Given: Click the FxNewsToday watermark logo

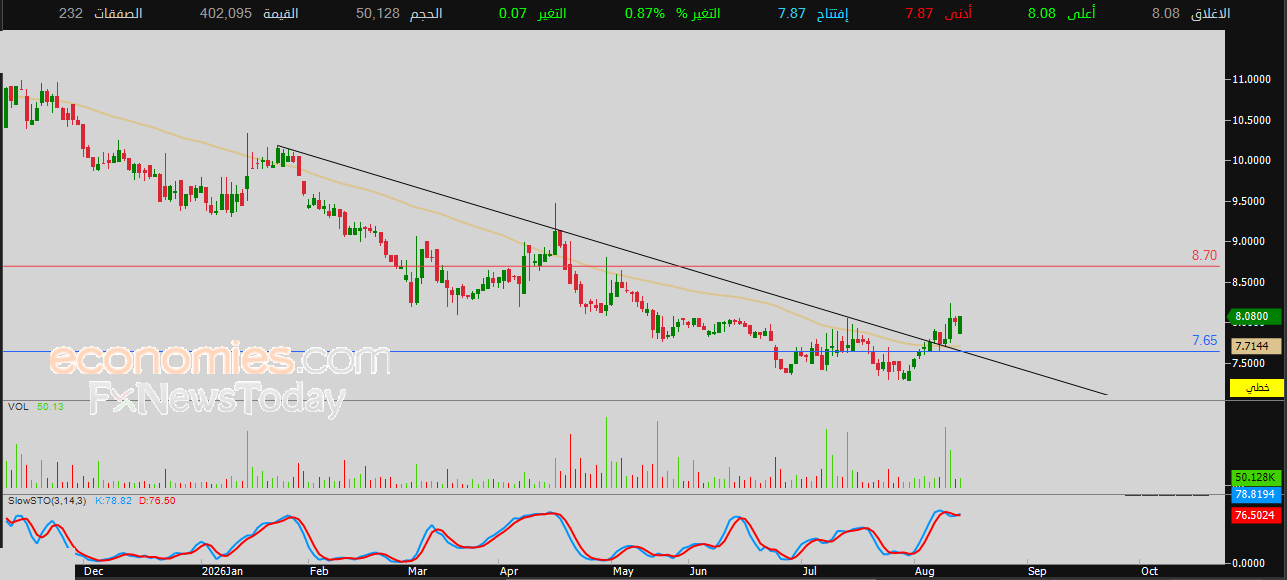Looking at the screenshot, I should coord(217,399).
